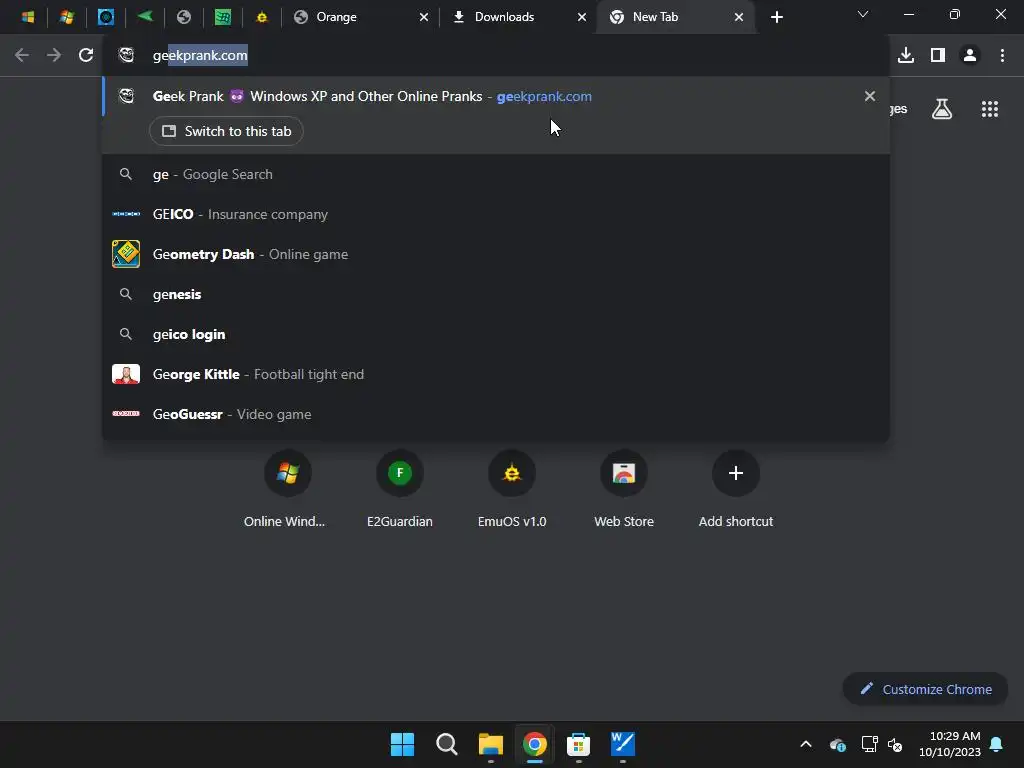Image resolution: width=1024 pixels, height=768 pixels.
Task: Open the notifications bell
Action: coord(997,744)
